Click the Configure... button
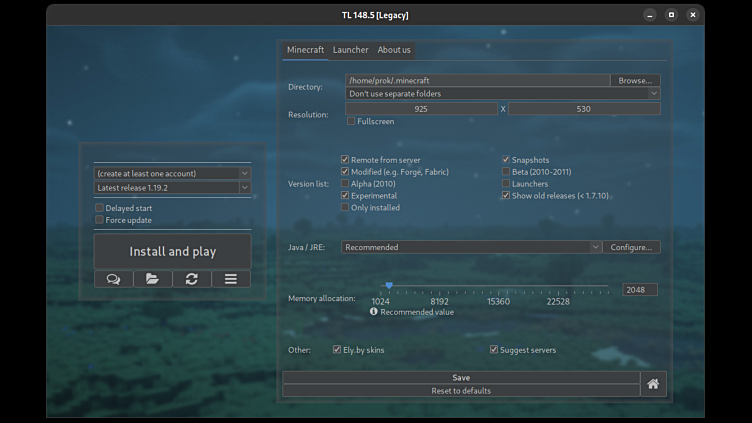The image size is (752, 423). [x=631, y=247]
